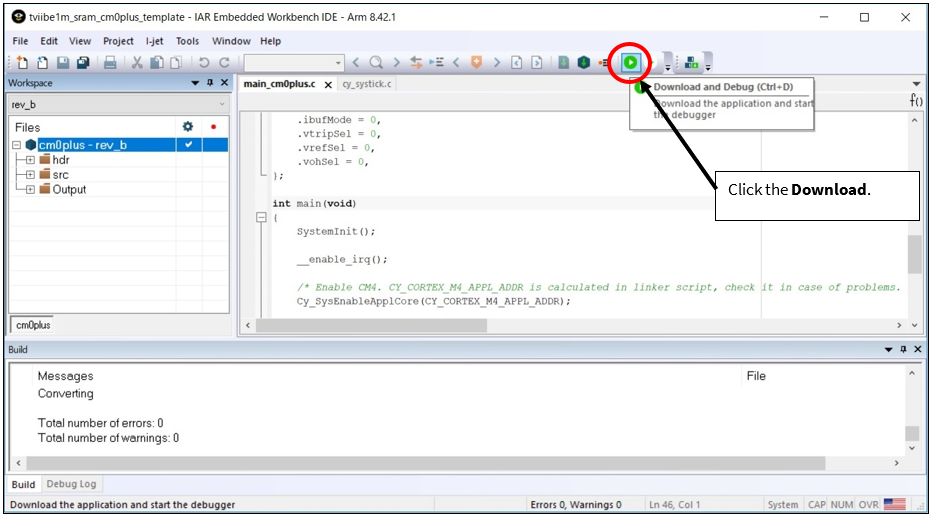Click the Make build icon
934x518 pixels.
point(584,63)
